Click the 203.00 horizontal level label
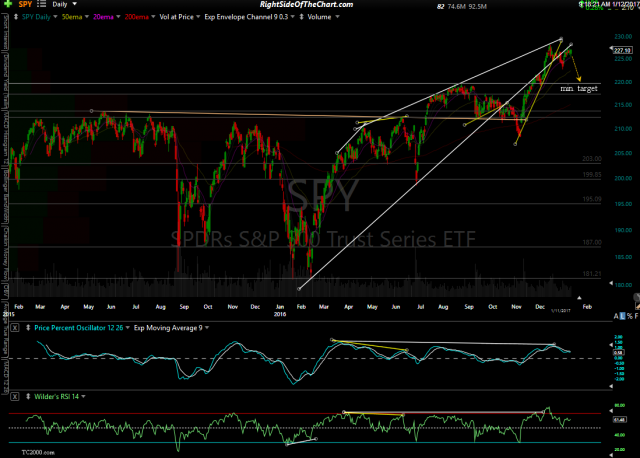The height and width of the screenshot is (458, 640). (x=592, y=158)
